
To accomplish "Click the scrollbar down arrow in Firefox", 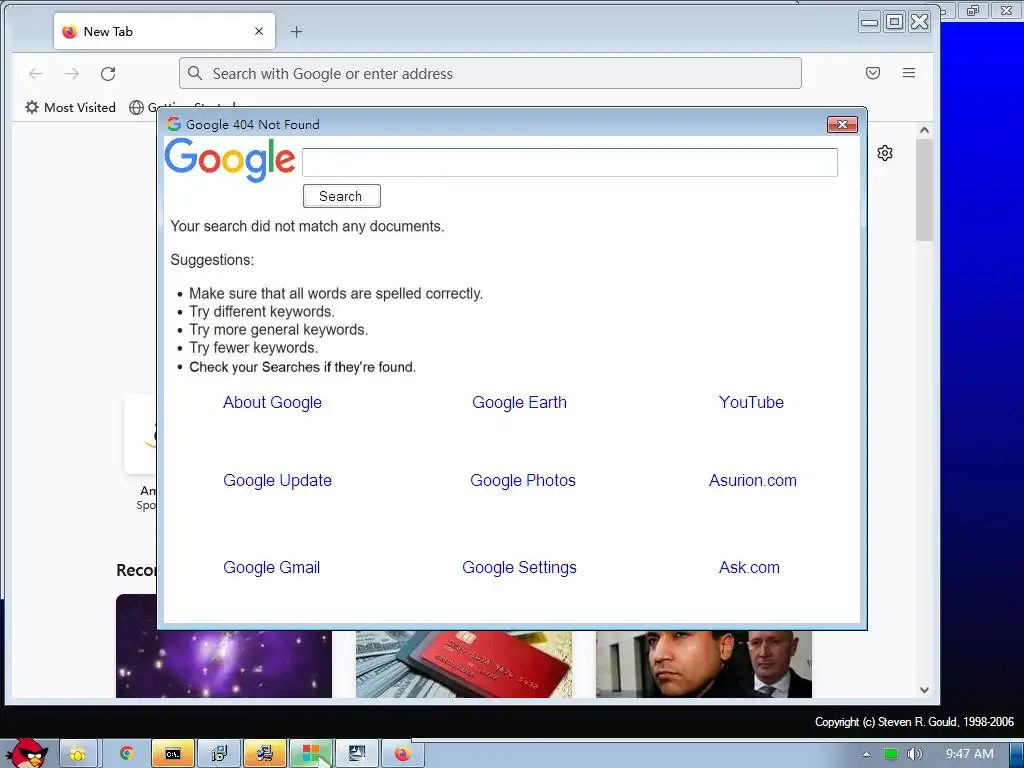I will pos(924,690).
